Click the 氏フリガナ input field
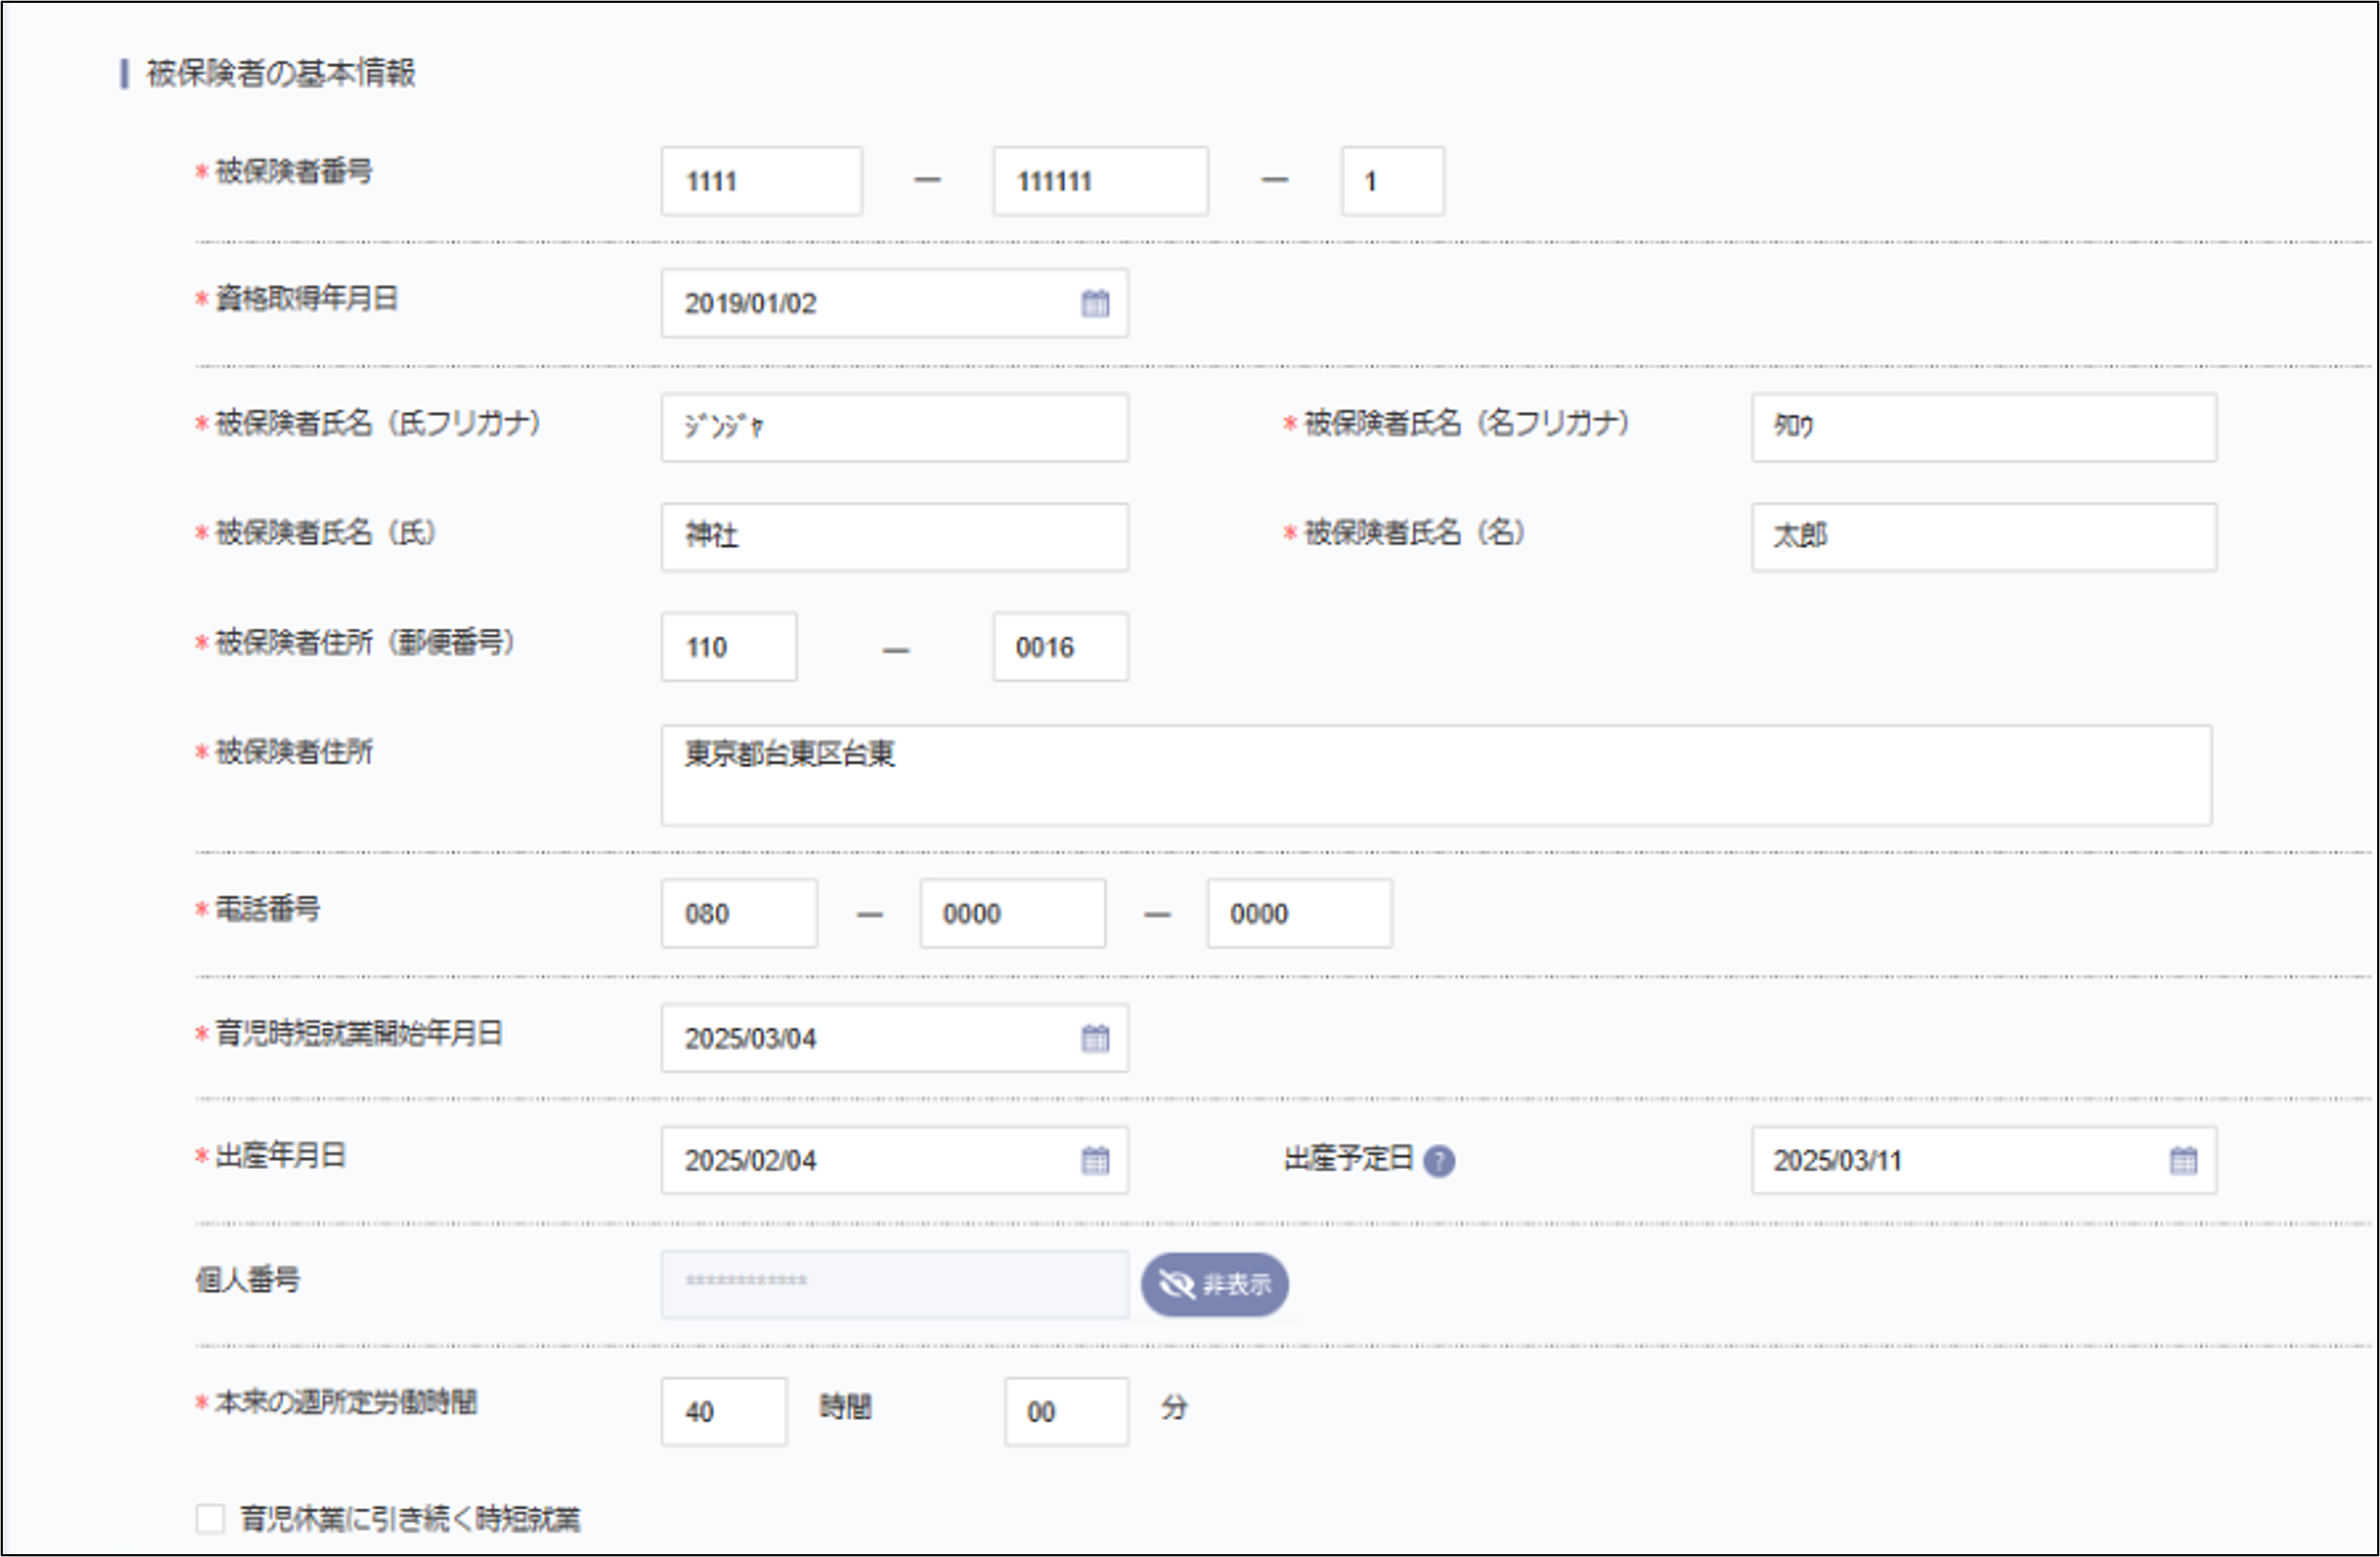The width and height of the screenshot is (2380, 1557). coord(894,427)
